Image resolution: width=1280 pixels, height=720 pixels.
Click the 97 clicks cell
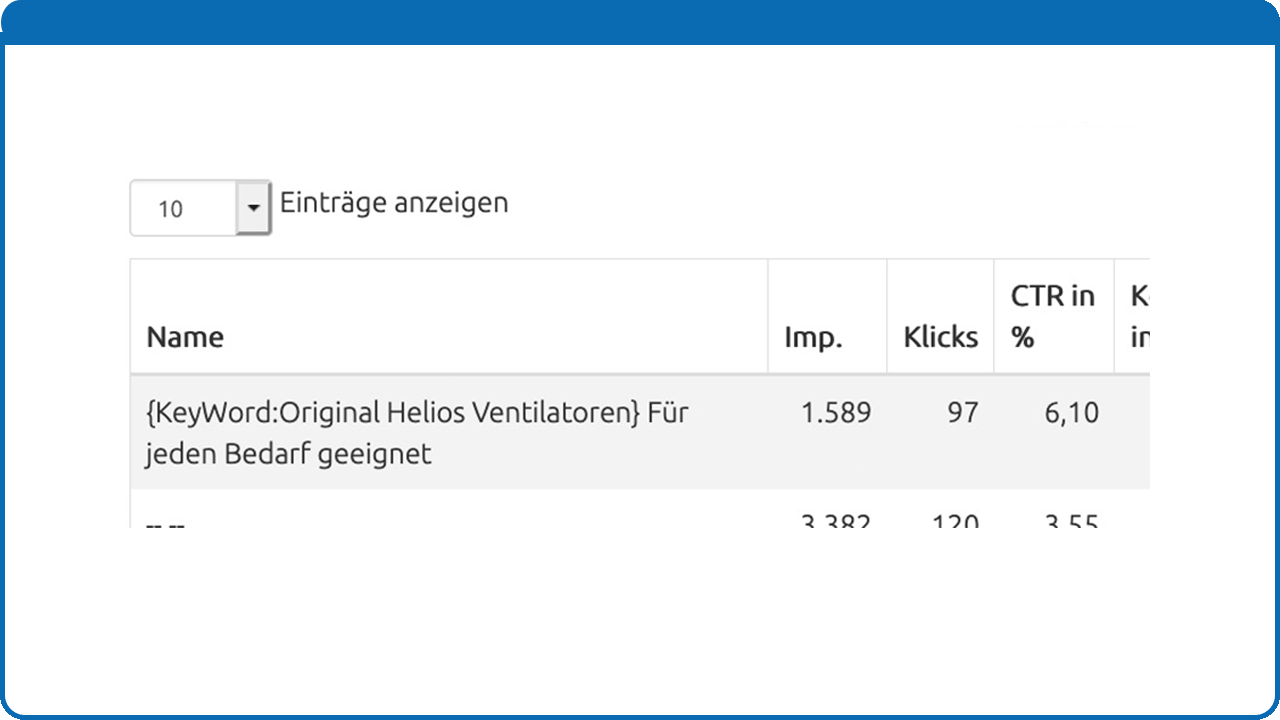(940, 432)
